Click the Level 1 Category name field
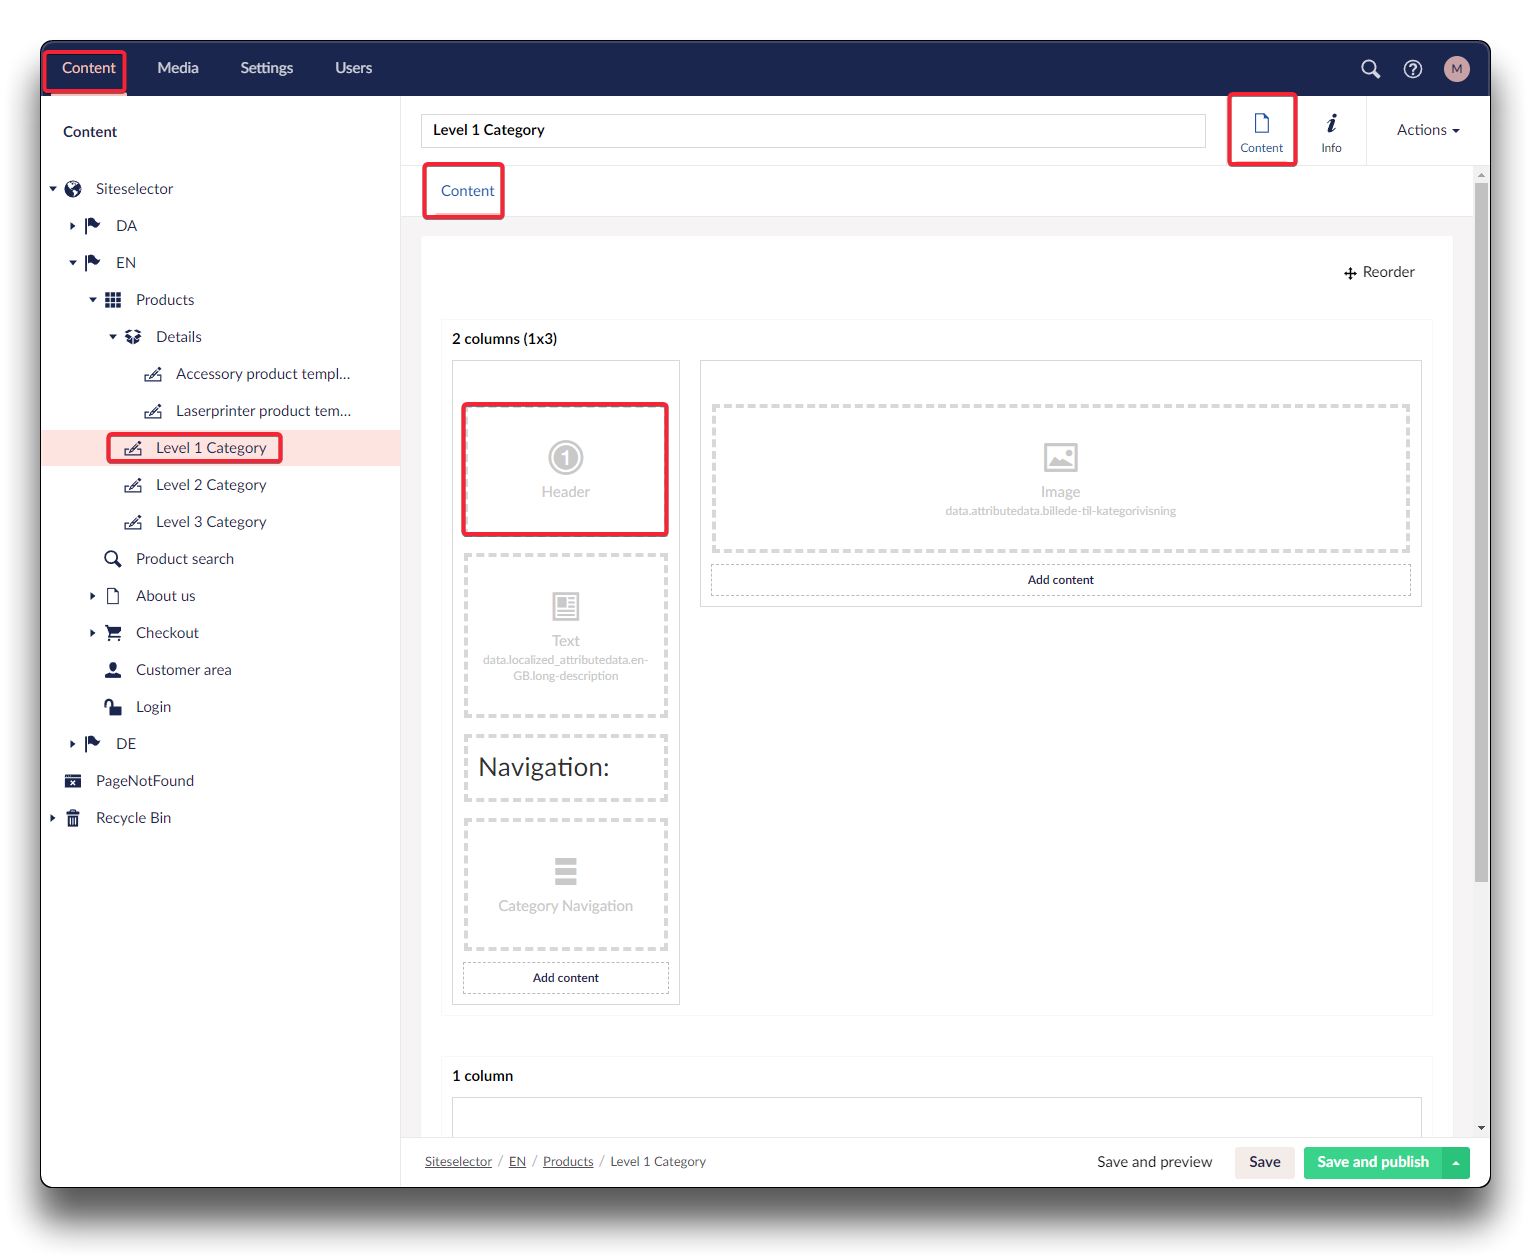Viewport: 1531px width, 1260px height. pos(812,131)
